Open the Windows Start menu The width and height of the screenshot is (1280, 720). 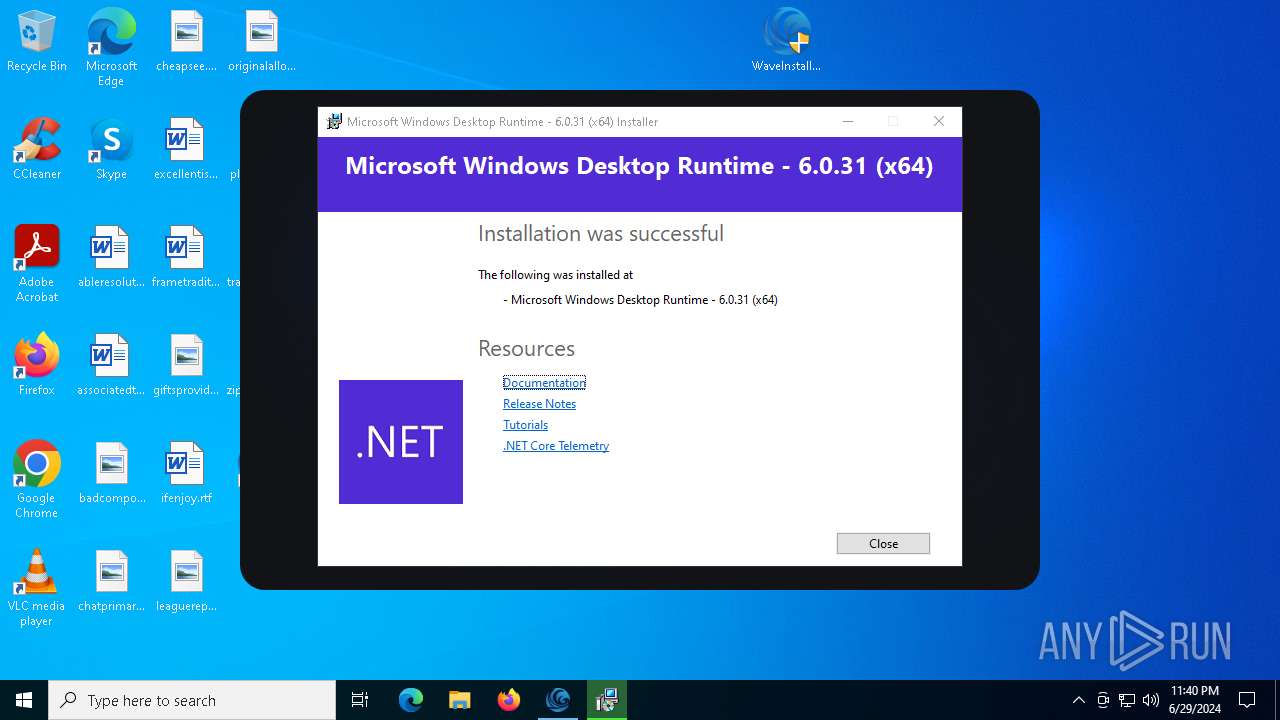[24, 700]
